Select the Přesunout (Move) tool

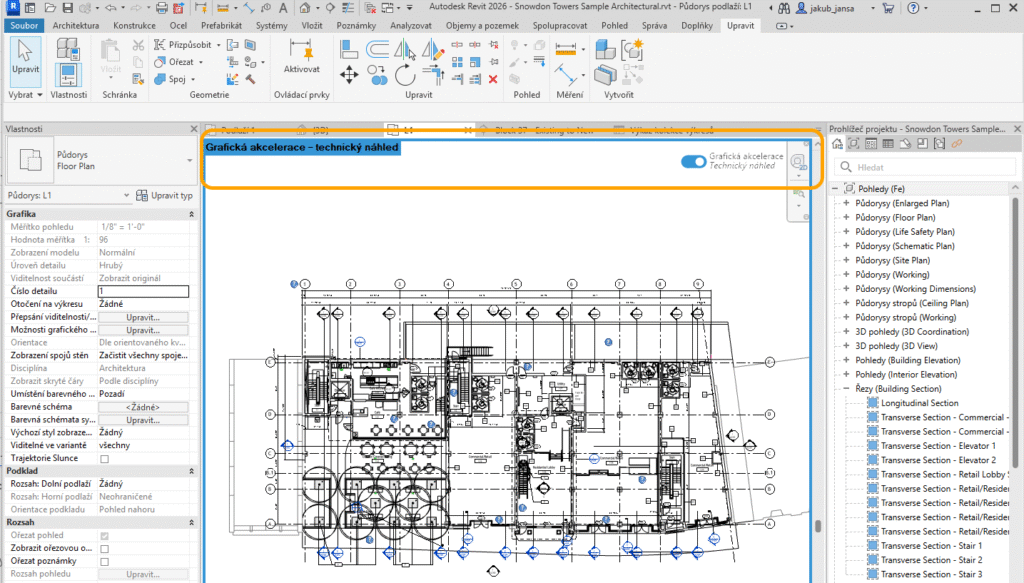349,74
